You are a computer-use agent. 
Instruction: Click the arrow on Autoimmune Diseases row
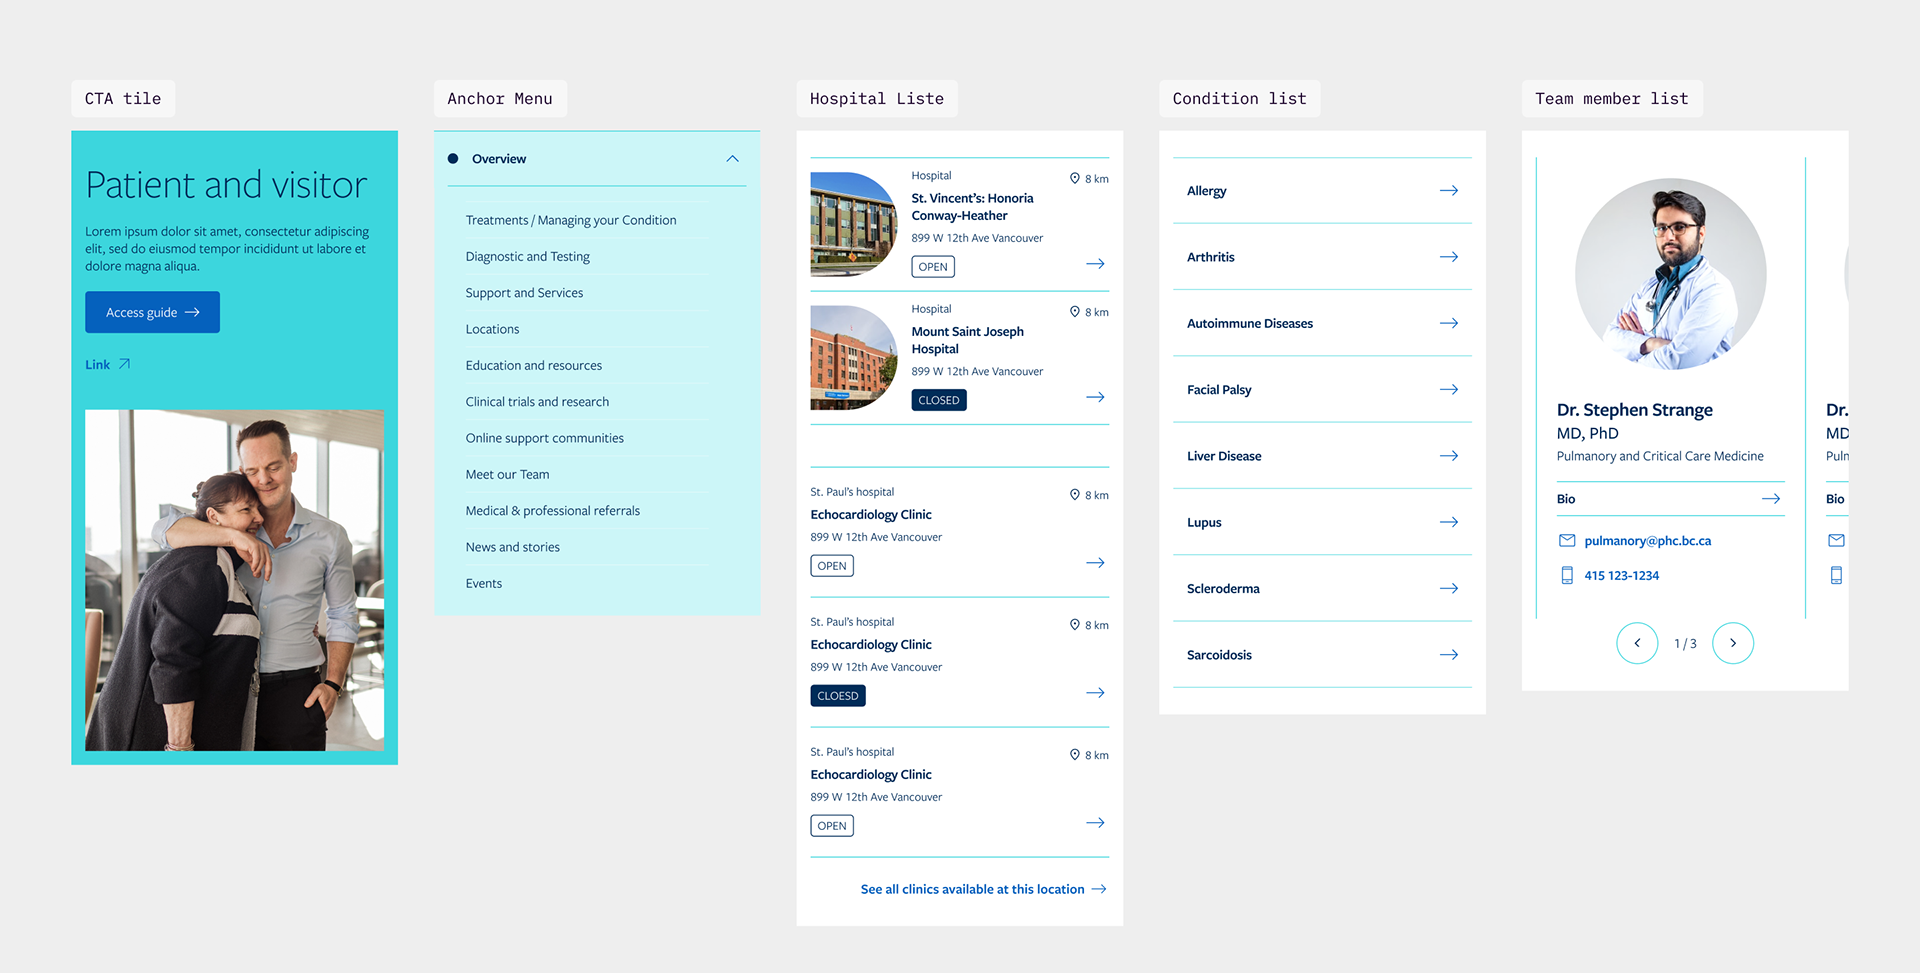(x=1448, y=323)
